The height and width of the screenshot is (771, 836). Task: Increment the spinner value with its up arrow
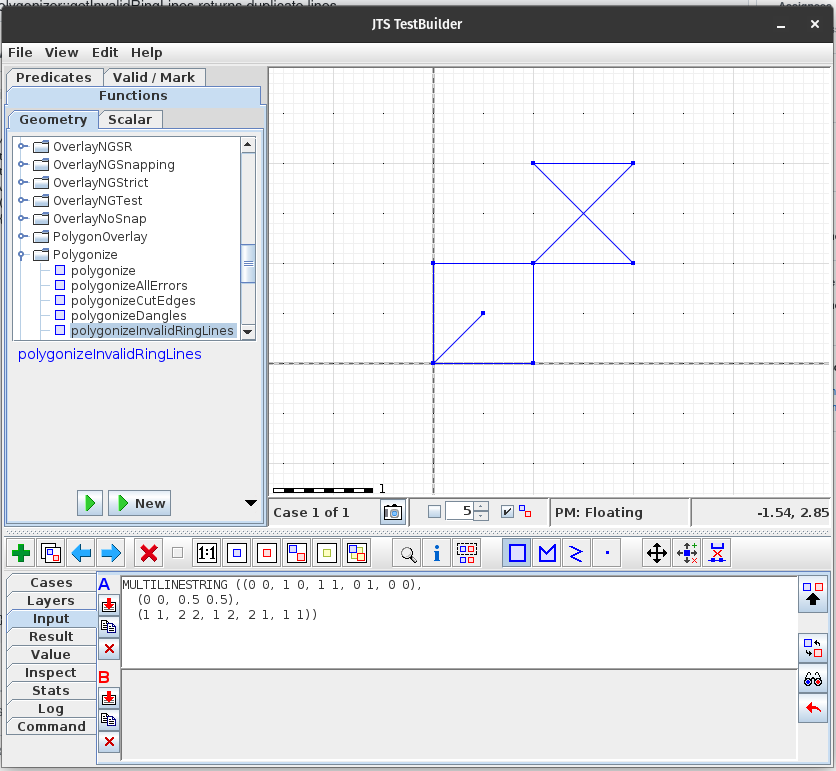tap(479, 505)
